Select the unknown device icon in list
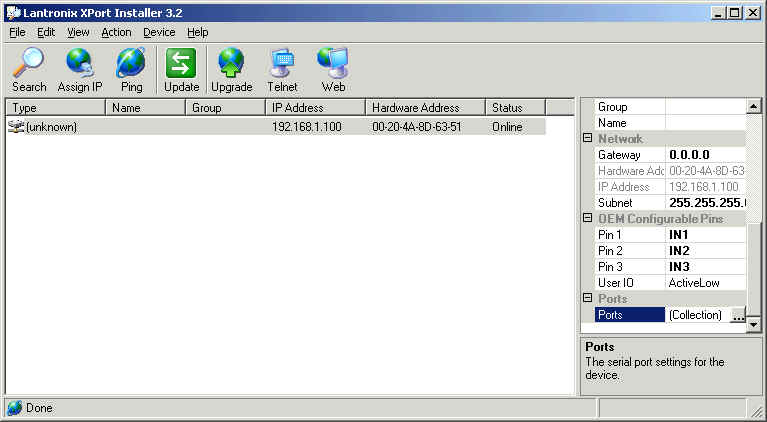This screenshot has width=767, height=422. coord(16,127)
